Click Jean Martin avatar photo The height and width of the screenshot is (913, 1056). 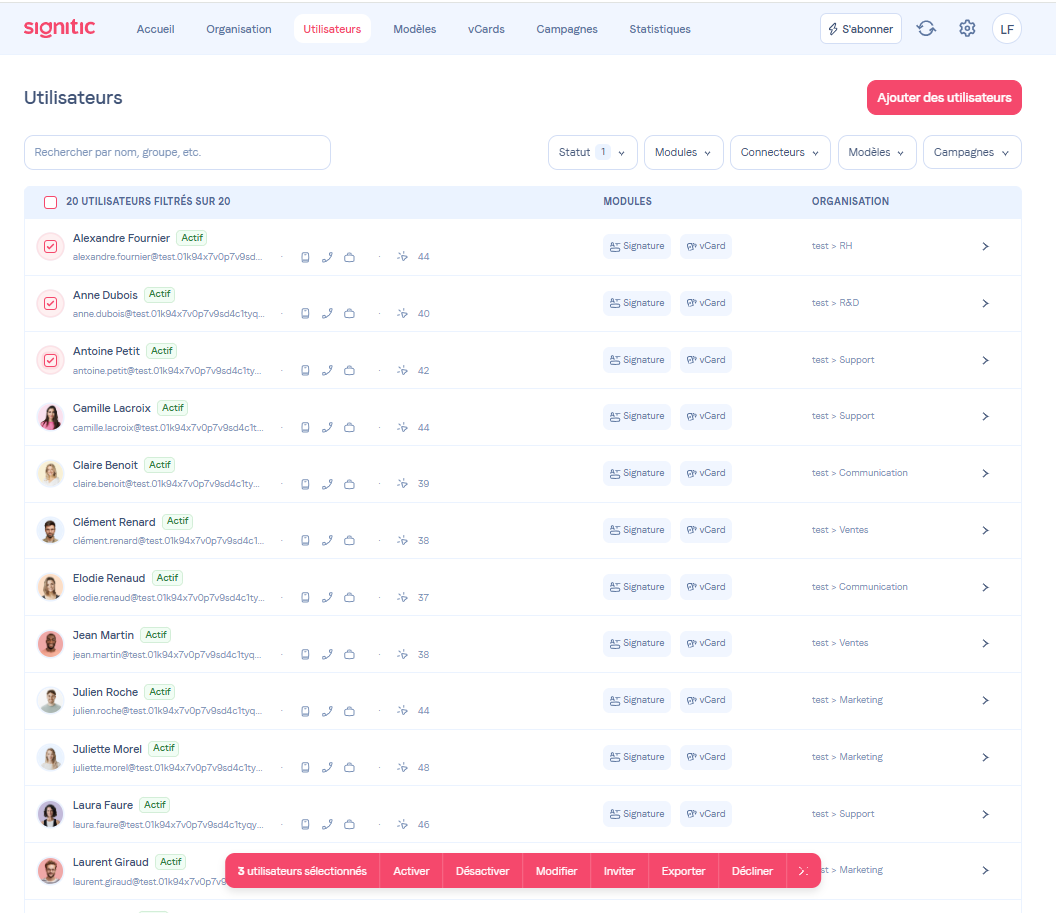51,644
